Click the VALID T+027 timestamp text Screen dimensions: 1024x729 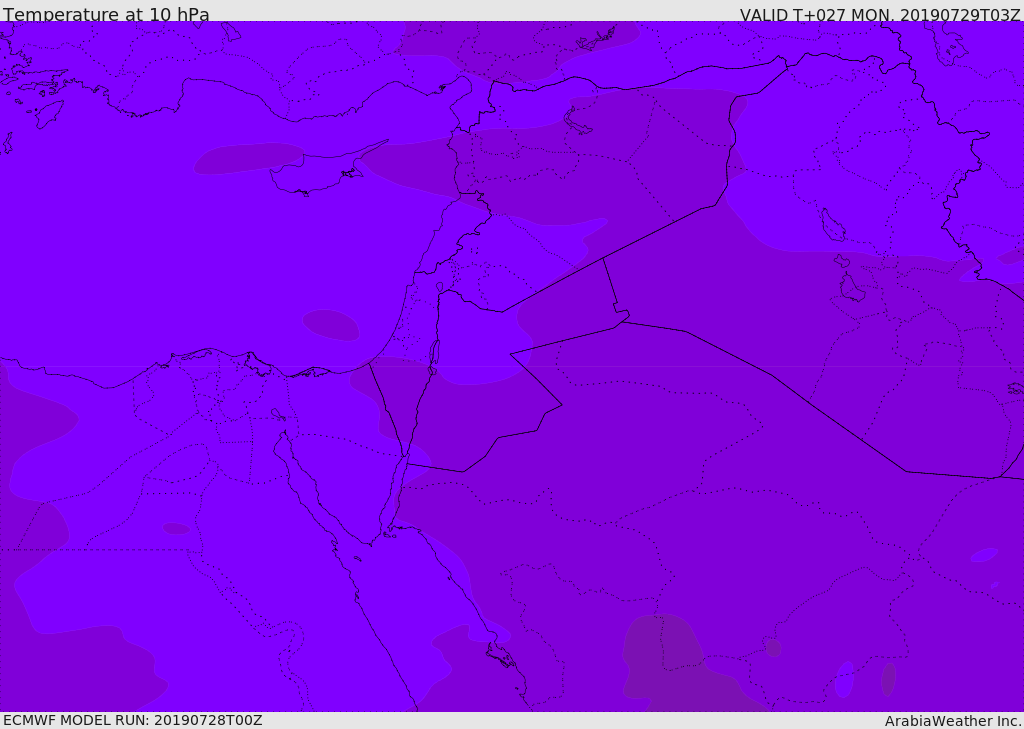(x=880, y=15)
